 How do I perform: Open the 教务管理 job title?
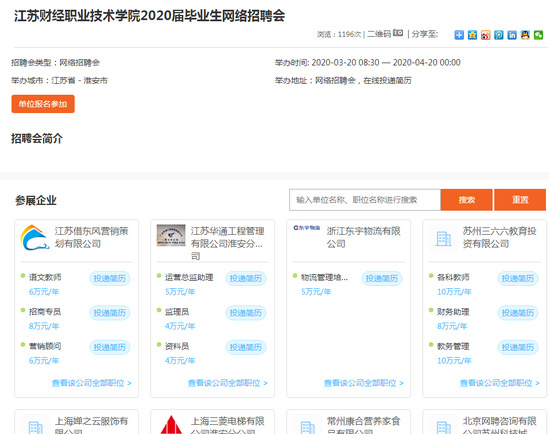pos(453,346)
